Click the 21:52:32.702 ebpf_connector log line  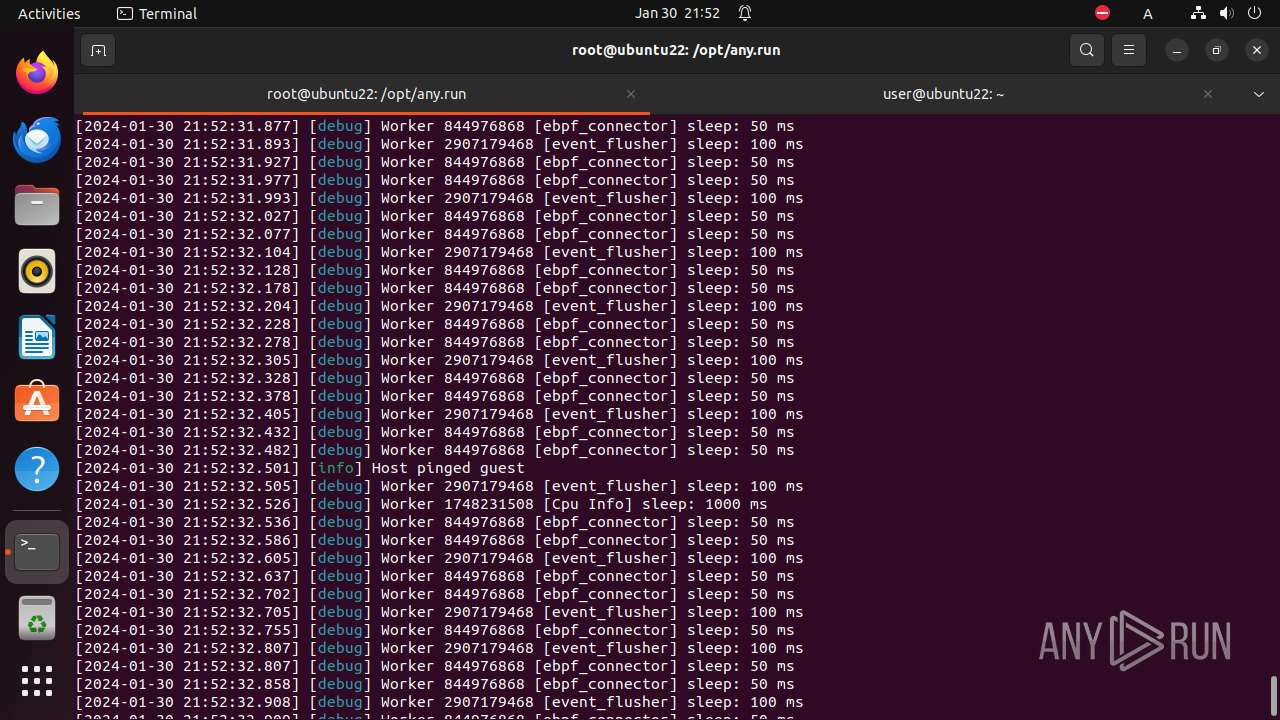pyautogui.click(x=435, y=594)
